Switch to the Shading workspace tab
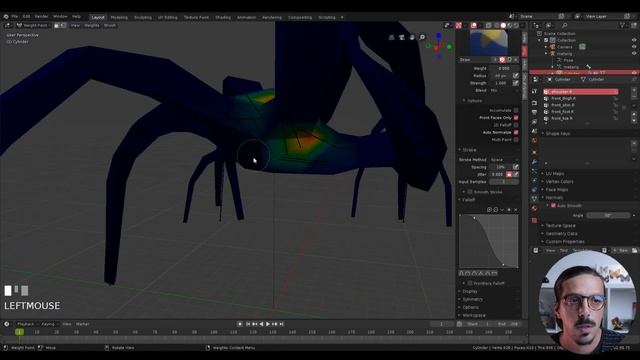Image resolution: width=640 pixels, height=360 pixels. pyautogui.click(x=223, y=17)
